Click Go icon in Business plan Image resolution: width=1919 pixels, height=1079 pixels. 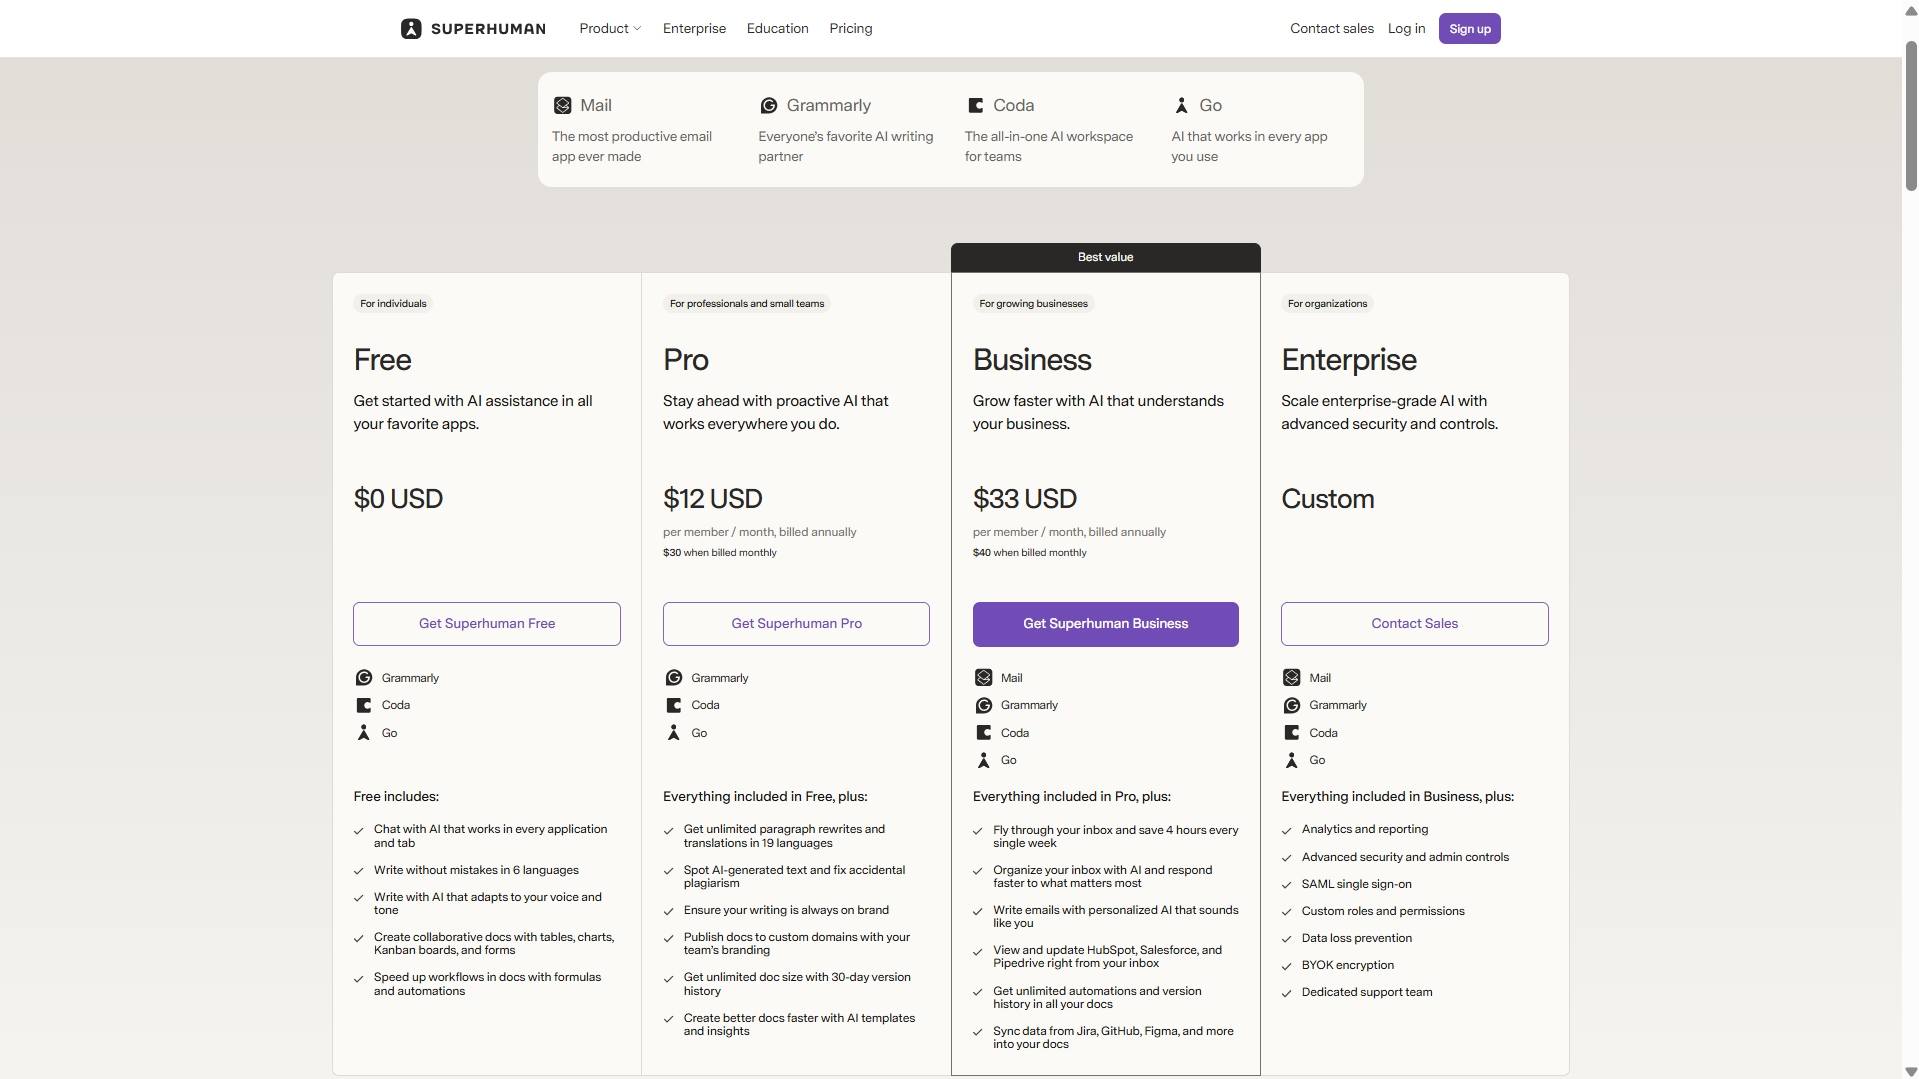point(984,760)
